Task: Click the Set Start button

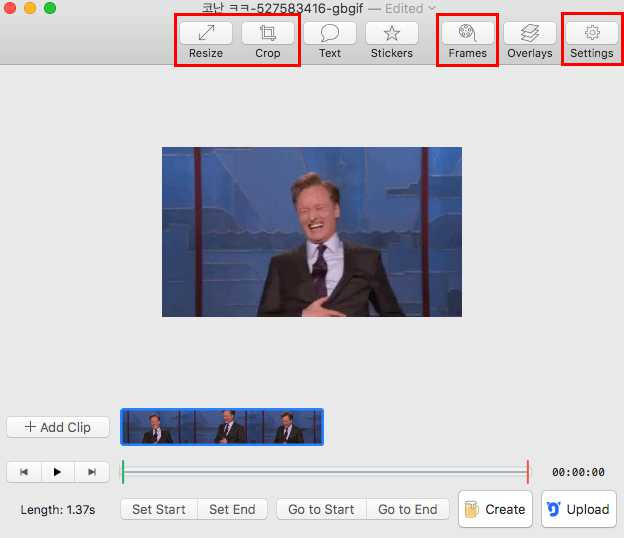Action: click(x=159, y=509)
